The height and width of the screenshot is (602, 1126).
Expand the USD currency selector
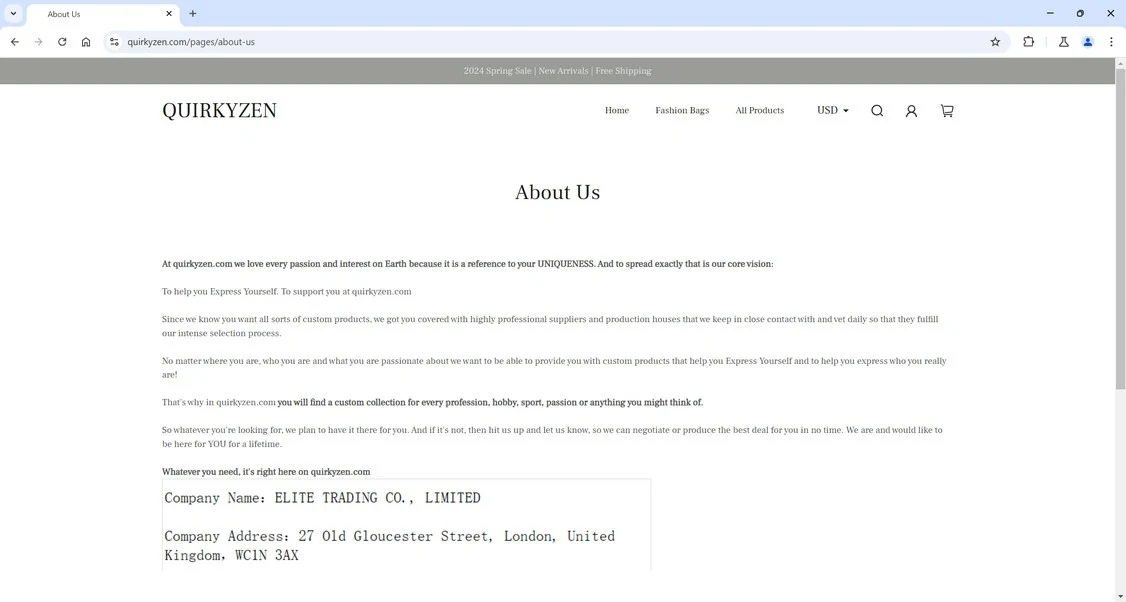pos(833,111)
